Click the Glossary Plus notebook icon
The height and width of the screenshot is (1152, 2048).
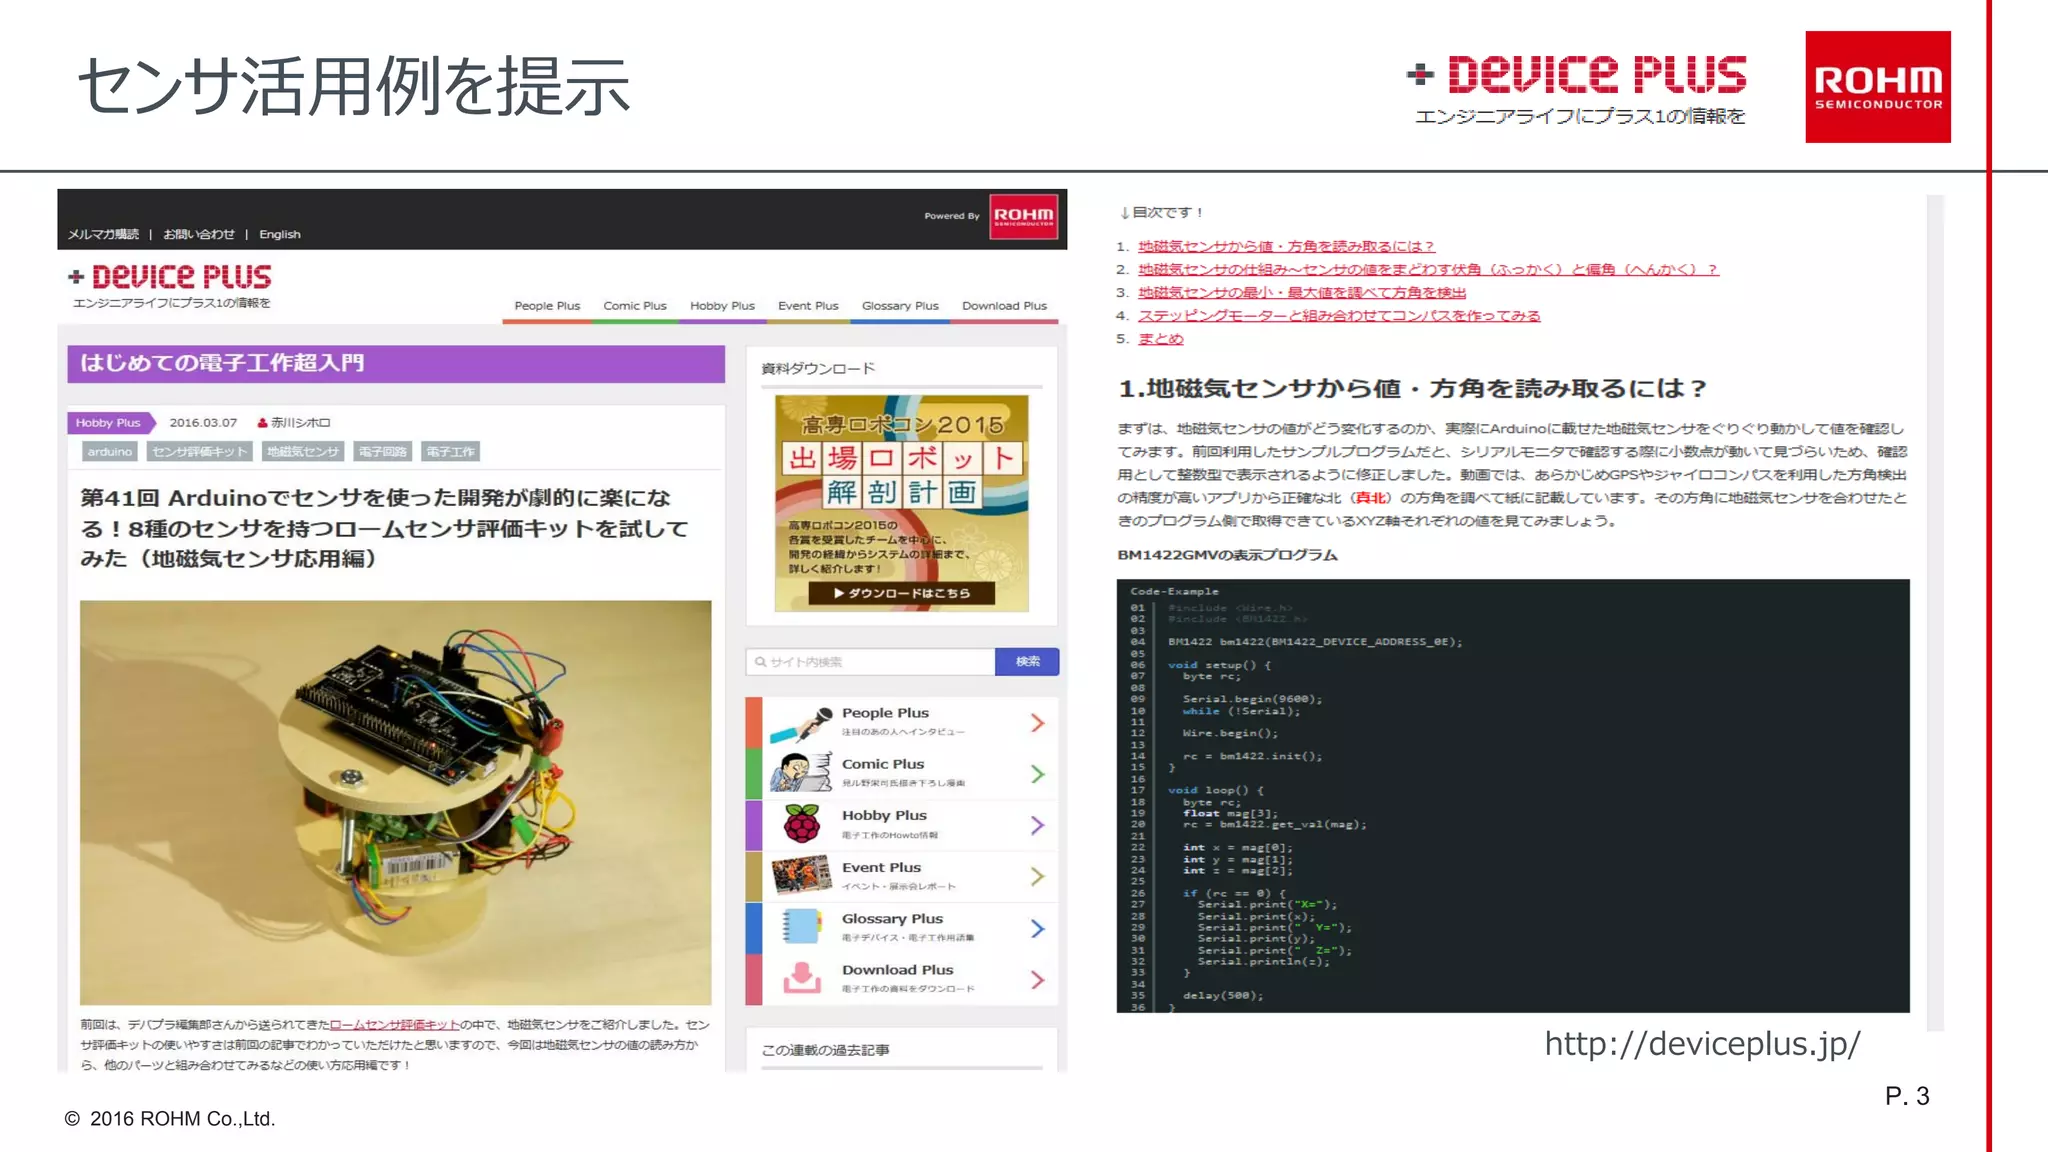(x=801, y=928)
